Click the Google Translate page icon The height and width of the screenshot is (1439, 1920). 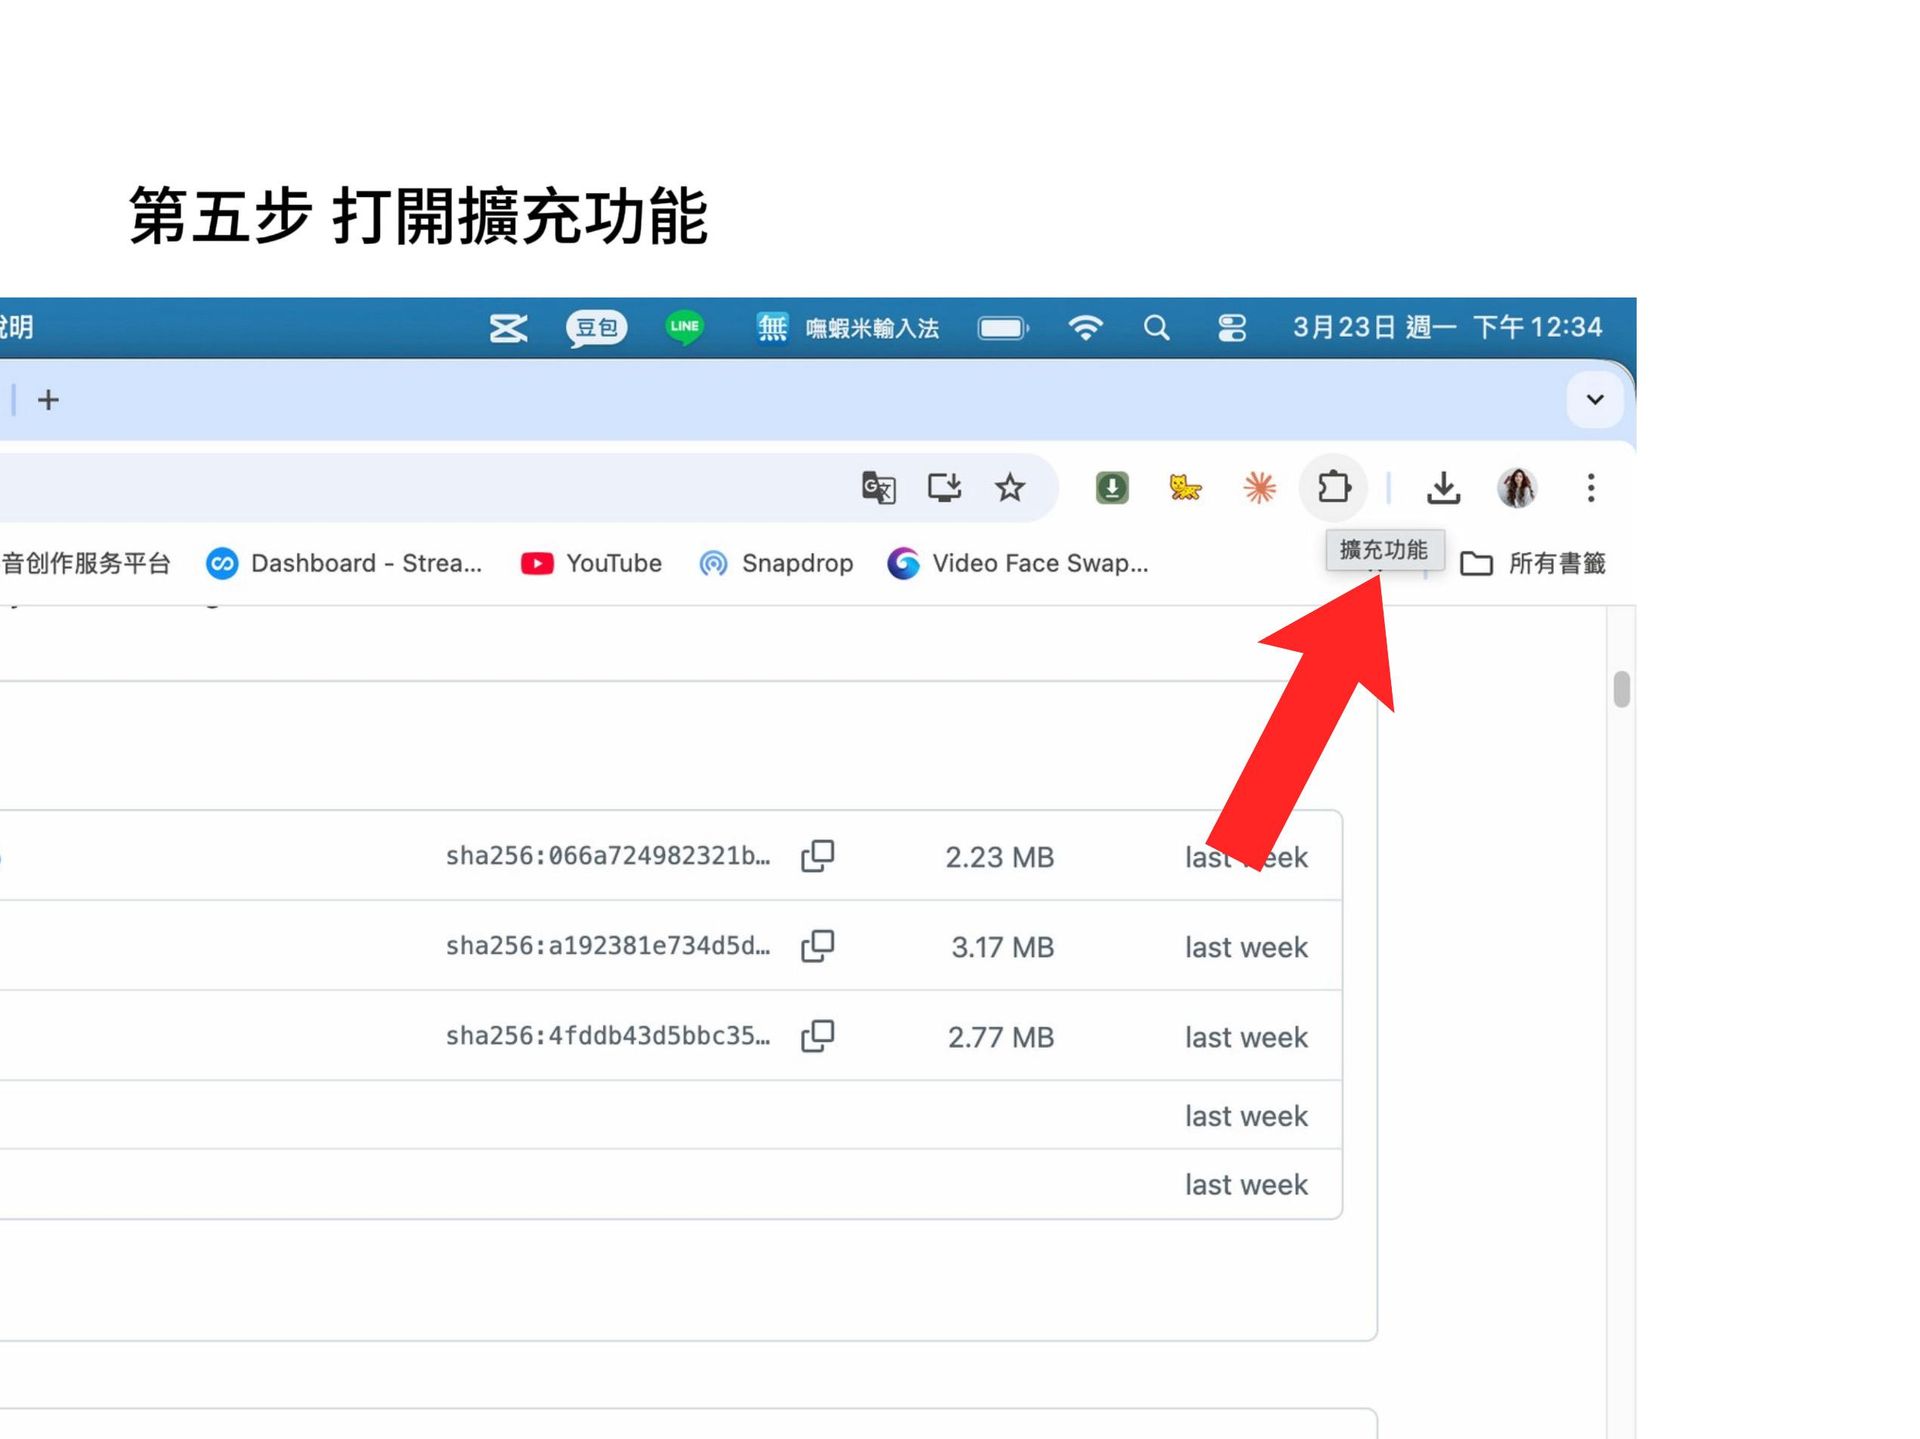878,488
